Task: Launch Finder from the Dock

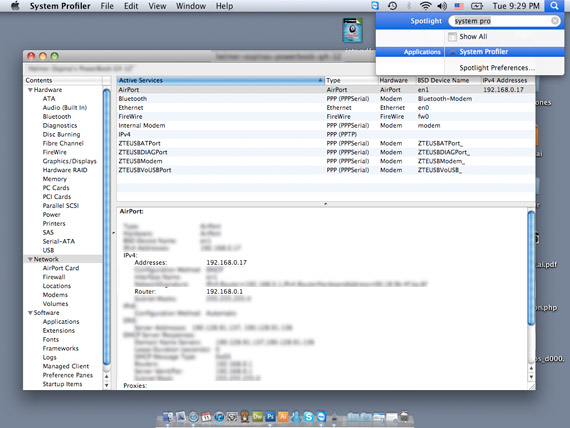Action: (168, 417)
